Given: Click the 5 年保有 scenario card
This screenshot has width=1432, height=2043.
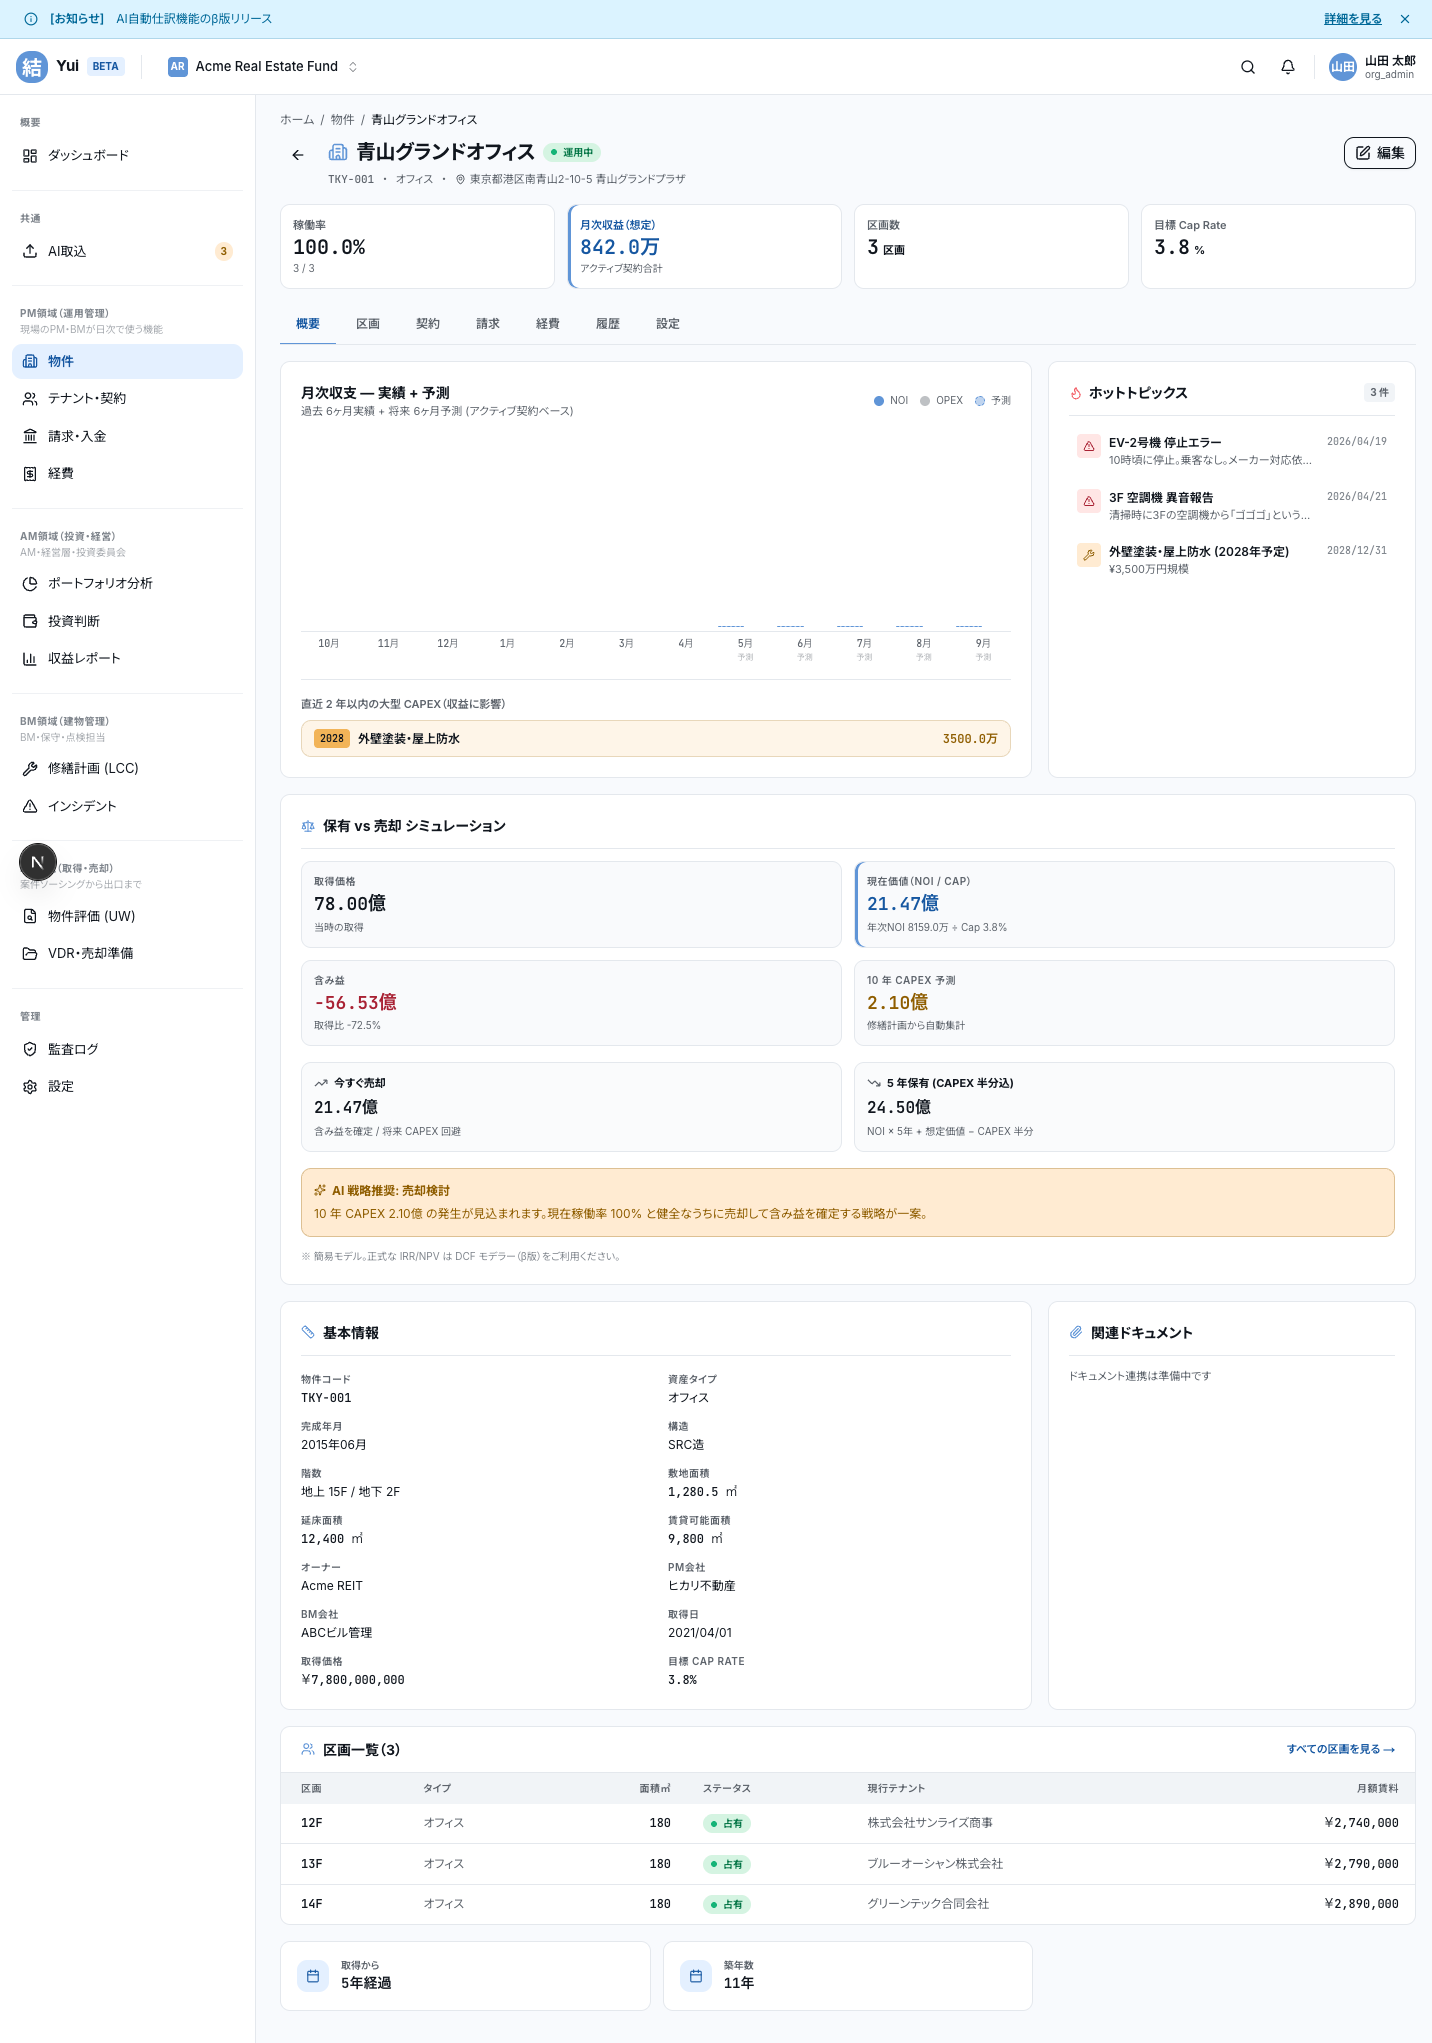Looking at the screenshot, I should 1124,1107.
